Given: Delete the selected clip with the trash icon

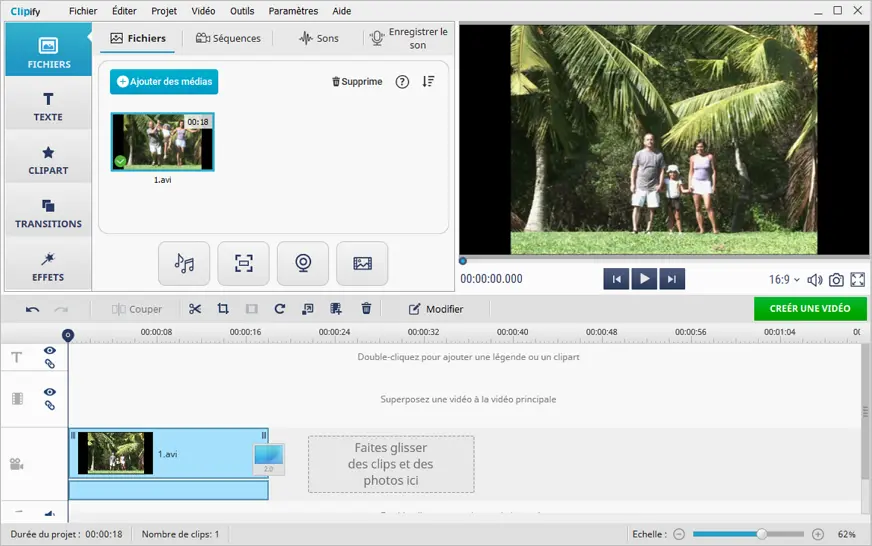Looking at the screenshot, I should pos(366,308).
